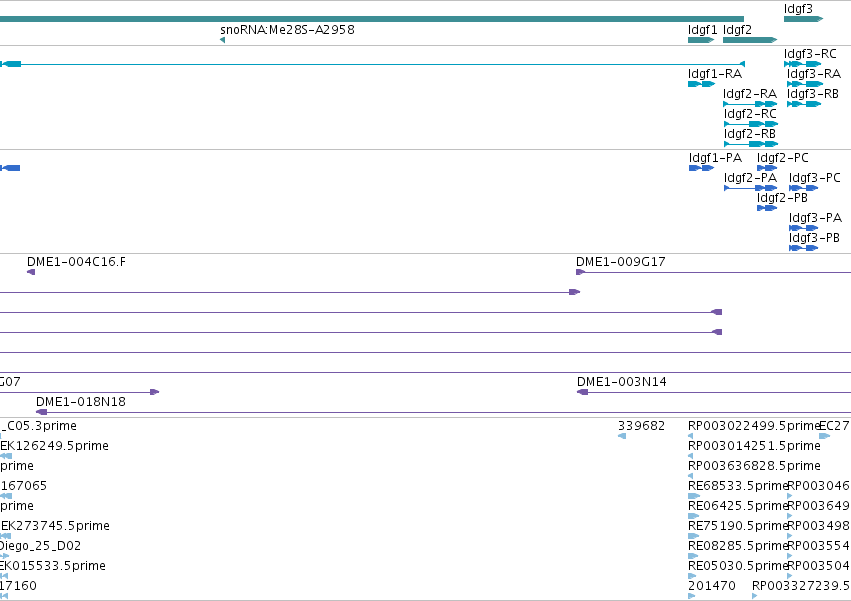Viewport: 851px width, 601px height.
Task: Select transcript Idgf3-RC
Action: (x=803, y=64)
